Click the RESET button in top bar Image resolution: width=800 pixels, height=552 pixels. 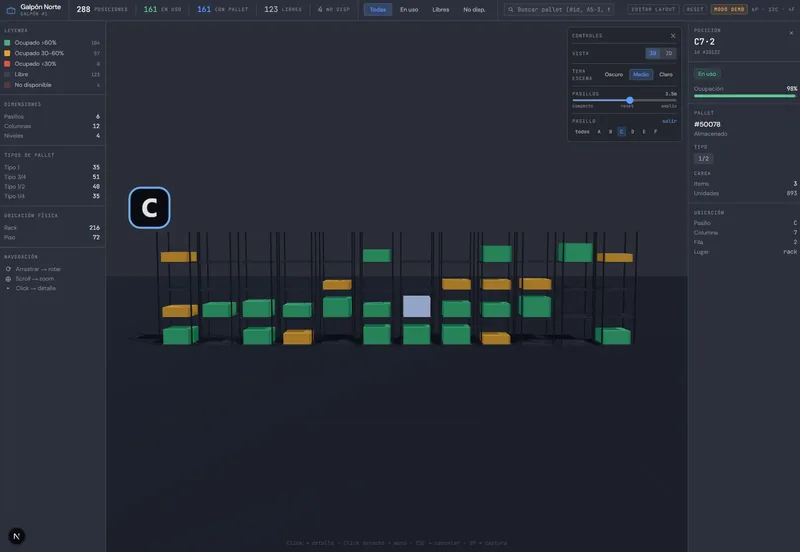(694, 9)
